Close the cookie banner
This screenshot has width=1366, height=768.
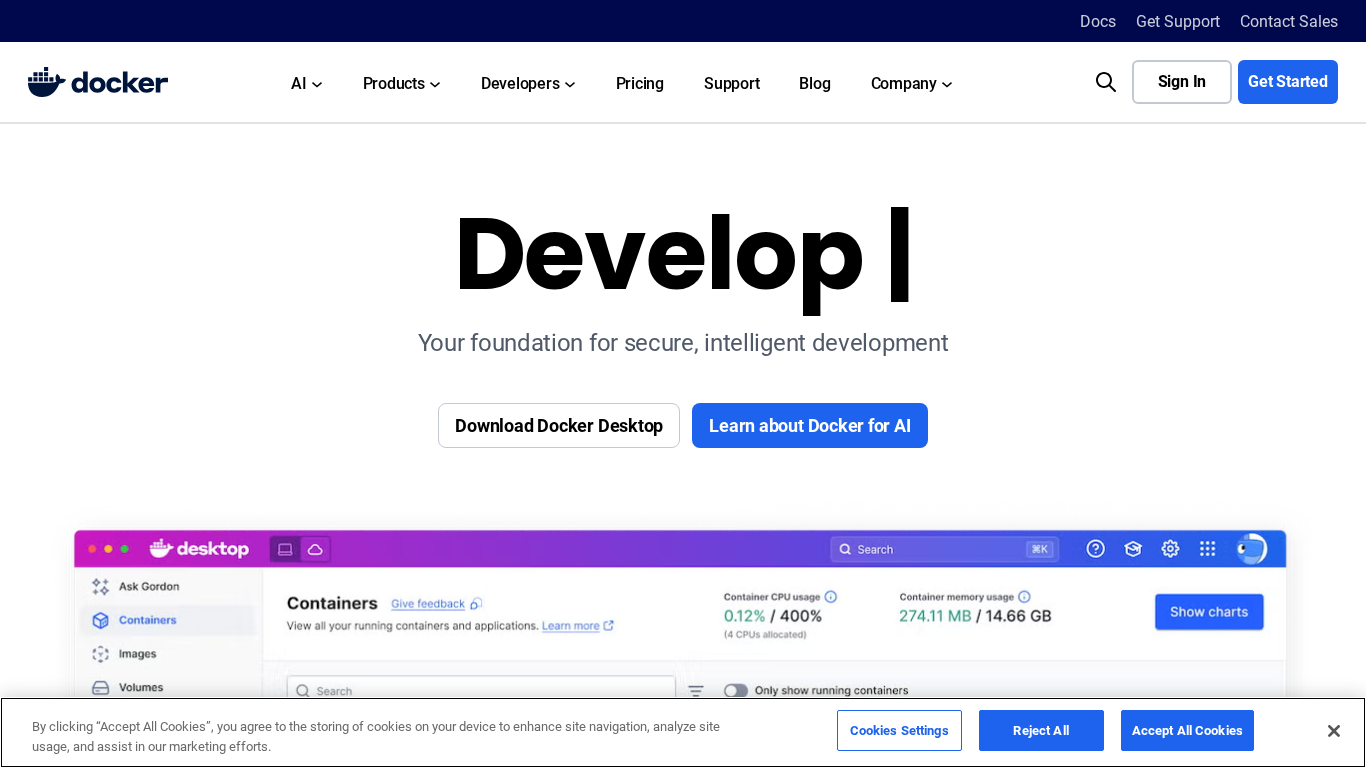pyautogui.click(x=1333, y=731)
